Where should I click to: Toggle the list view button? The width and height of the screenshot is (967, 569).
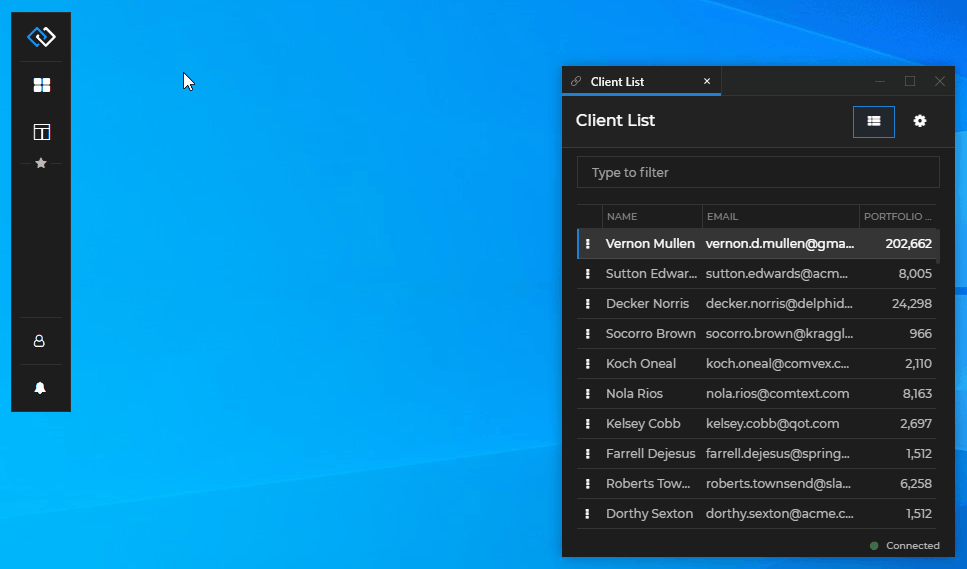pos(873,121)
